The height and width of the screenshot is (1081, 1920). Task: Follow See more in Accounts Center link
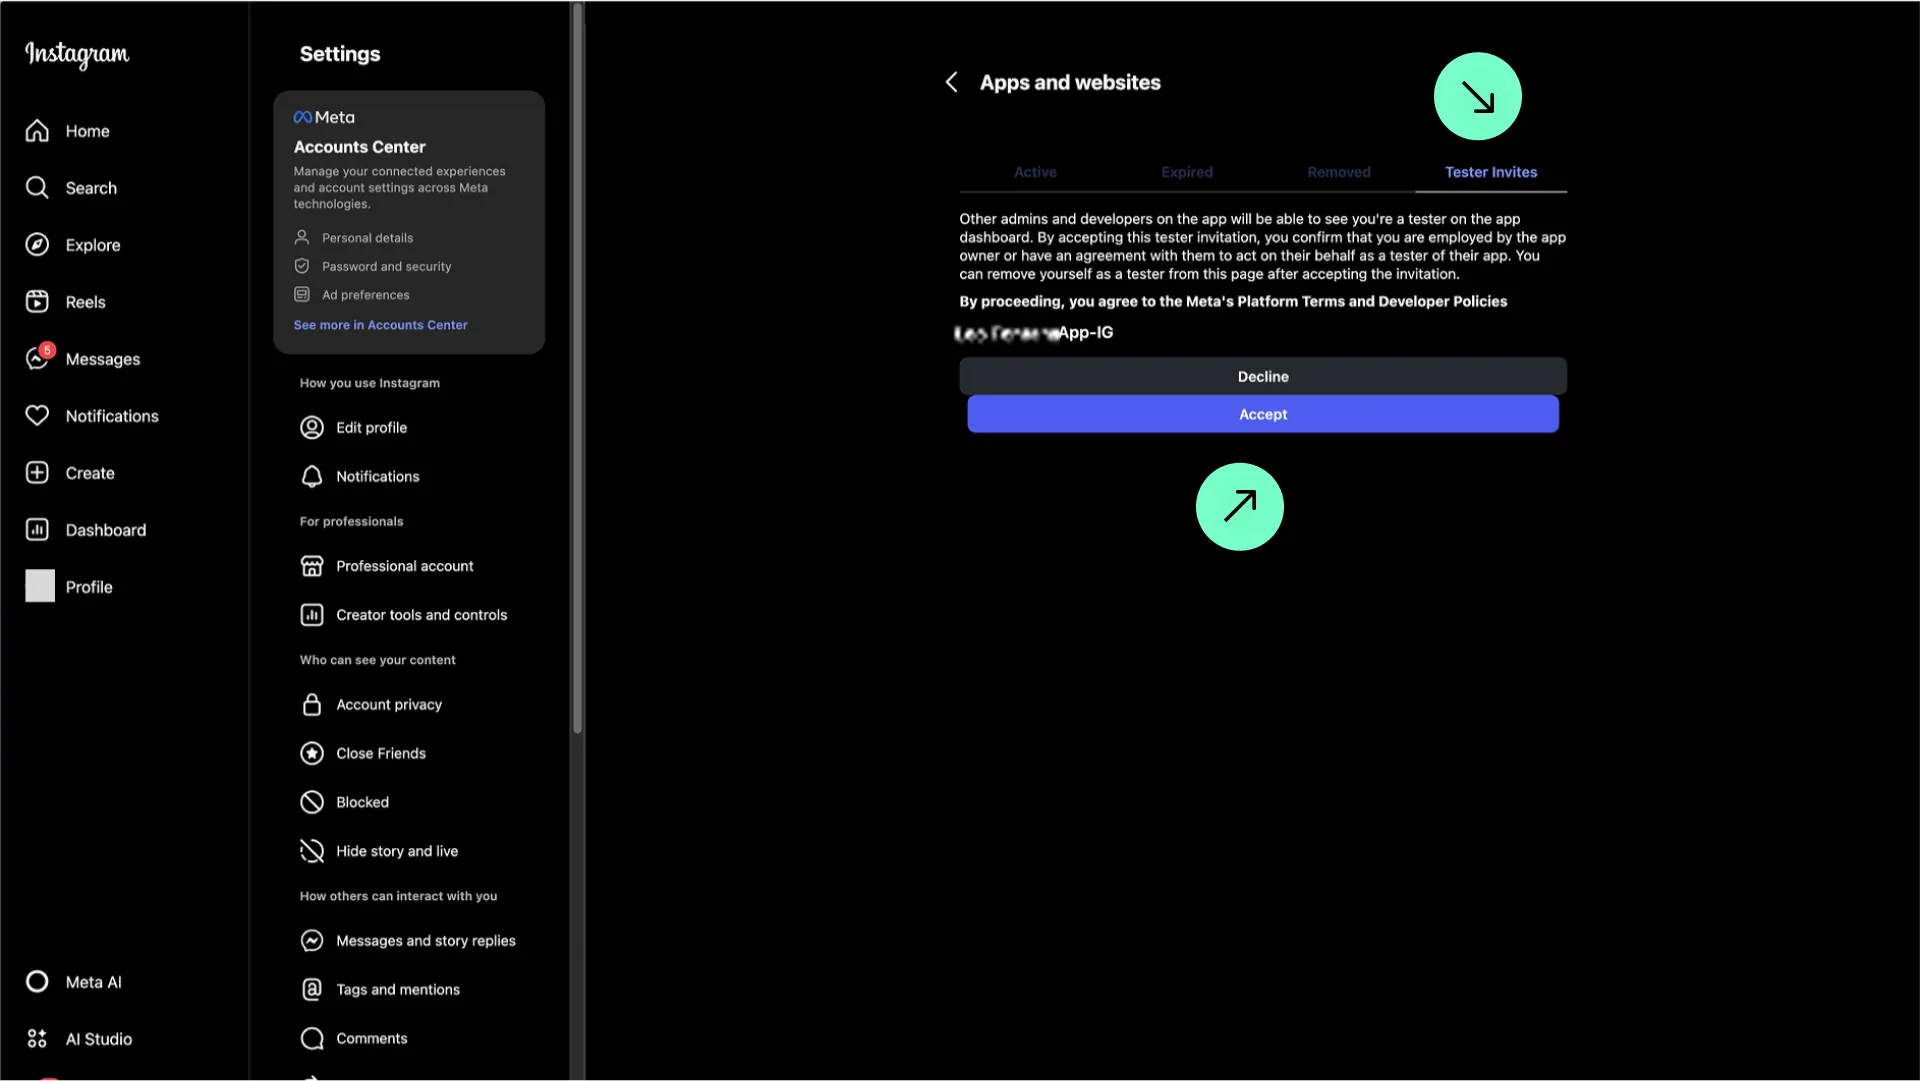[380, 325]
